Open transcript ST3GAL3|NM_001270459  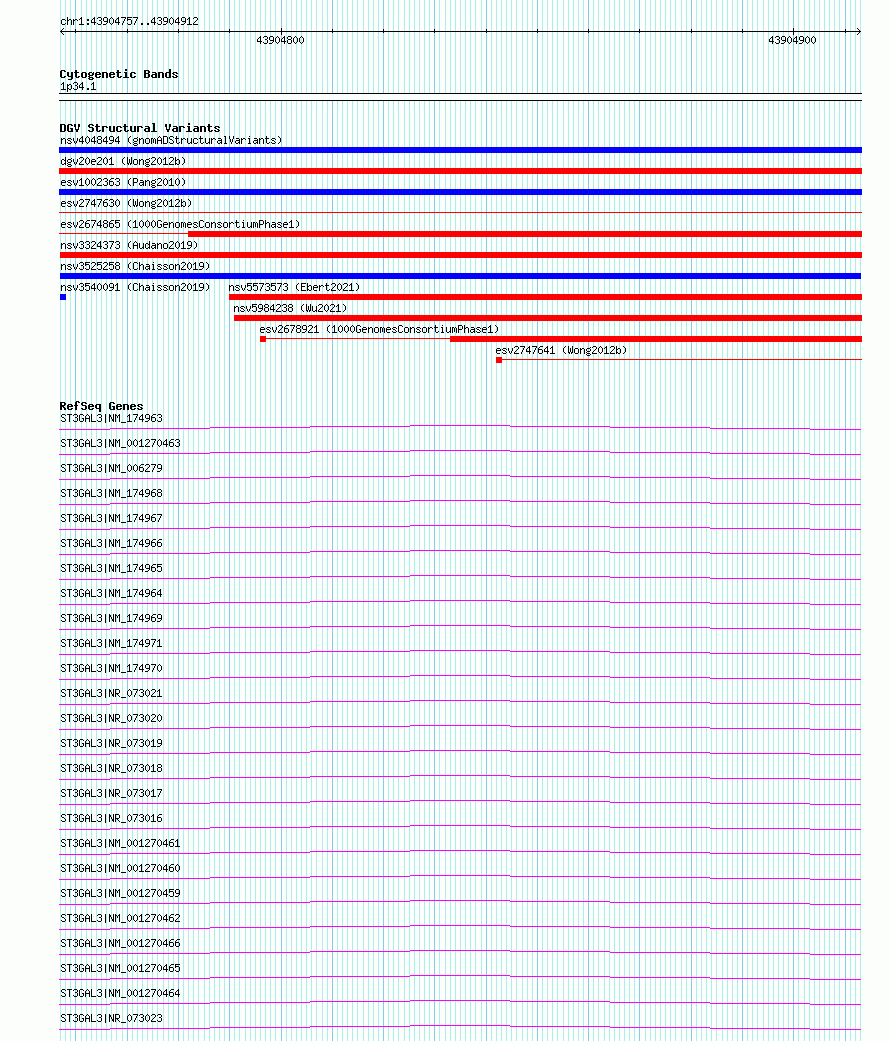(x=120, y=894)
